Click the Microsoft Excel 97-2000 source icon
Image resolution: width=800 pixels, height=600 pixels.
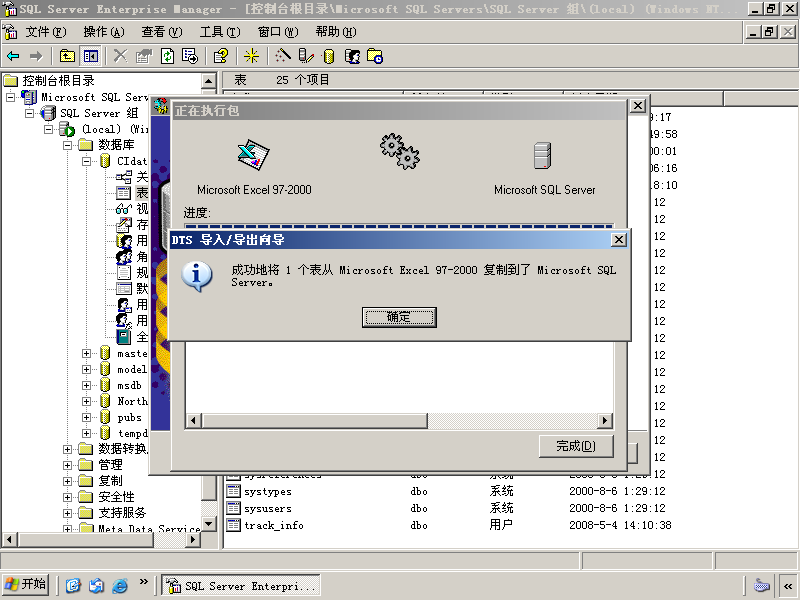coord(254,155)
